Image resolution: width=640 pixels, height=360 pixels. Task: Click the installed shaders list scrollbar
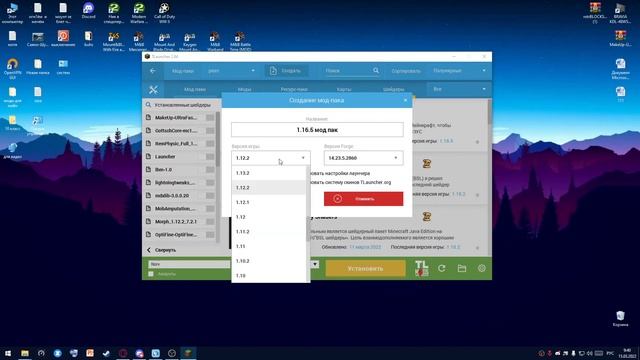(218, 139)
